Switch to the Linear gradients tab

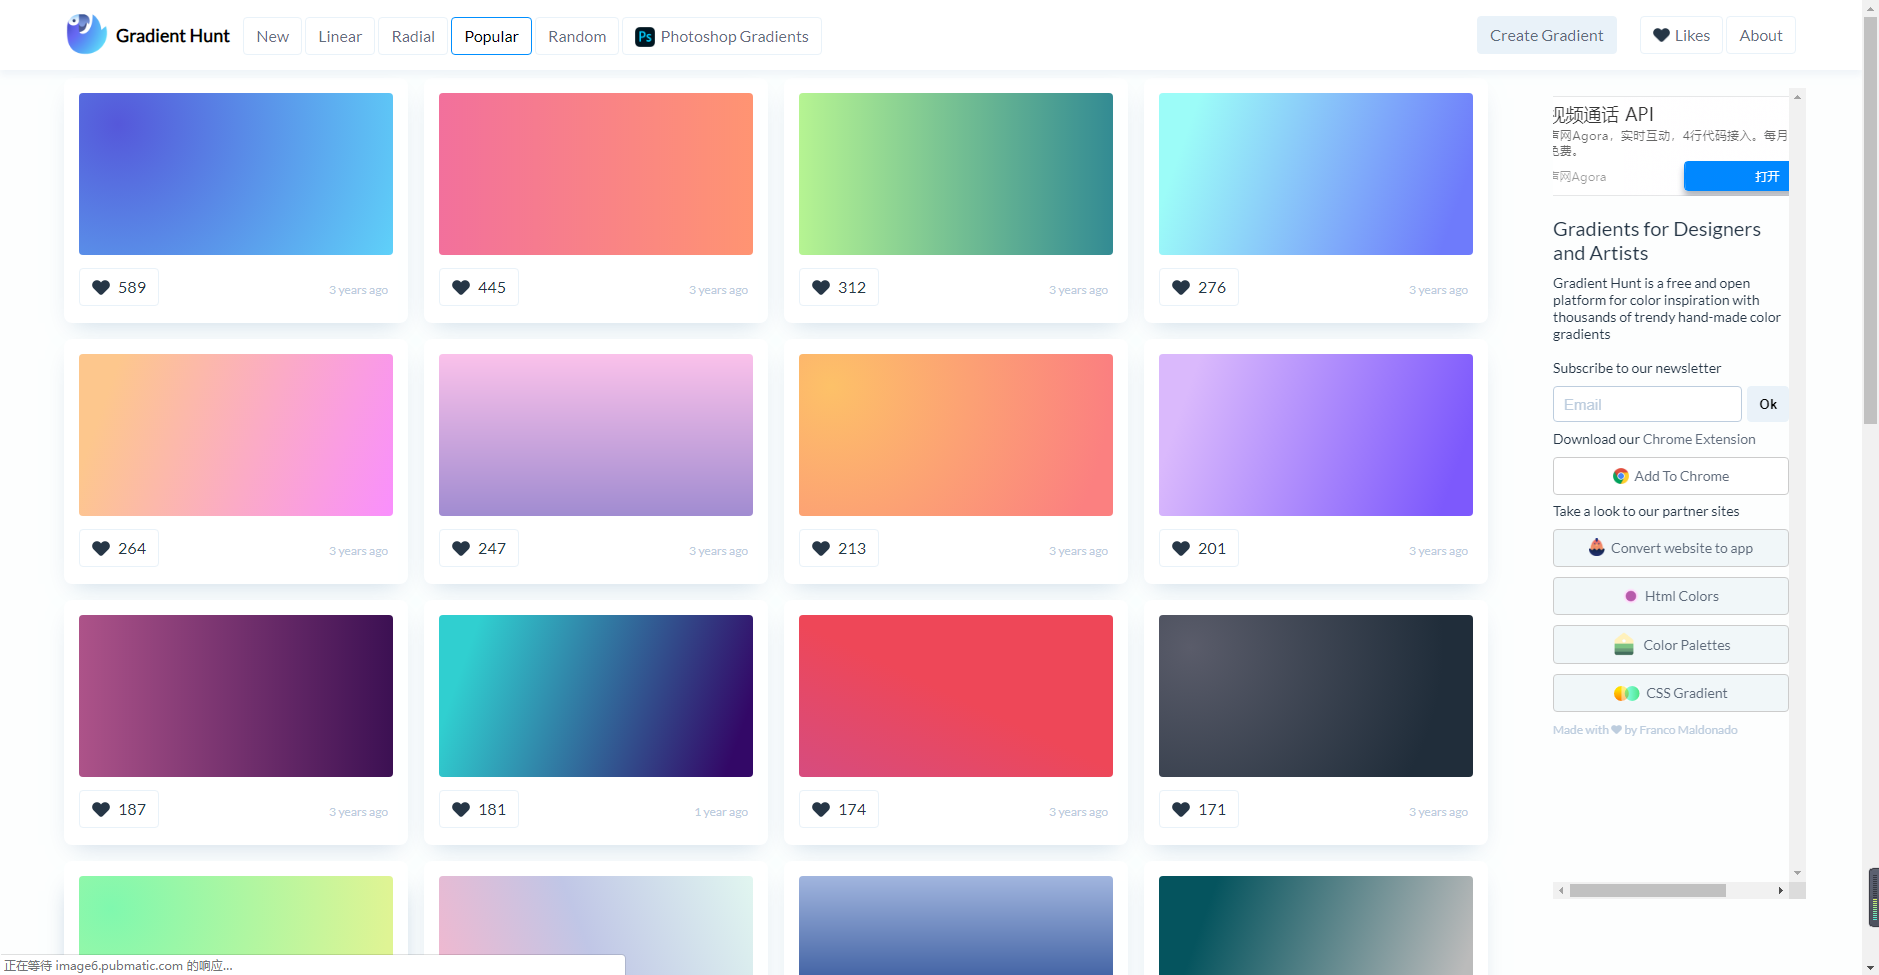[x=340, y=36]
